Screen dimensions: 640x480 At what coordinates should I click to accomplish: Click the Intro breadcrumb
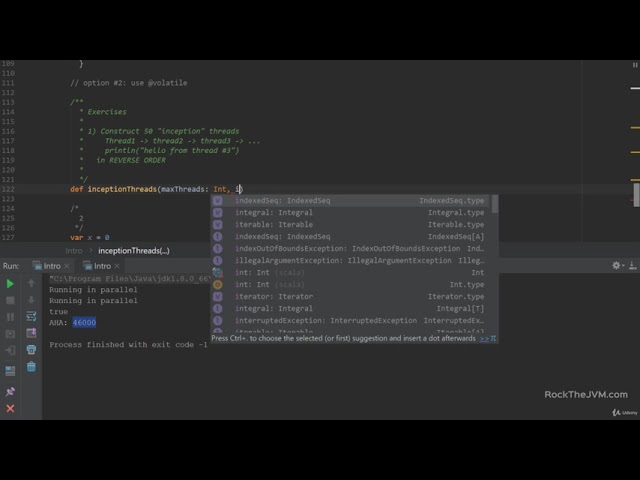click(74, 251)
